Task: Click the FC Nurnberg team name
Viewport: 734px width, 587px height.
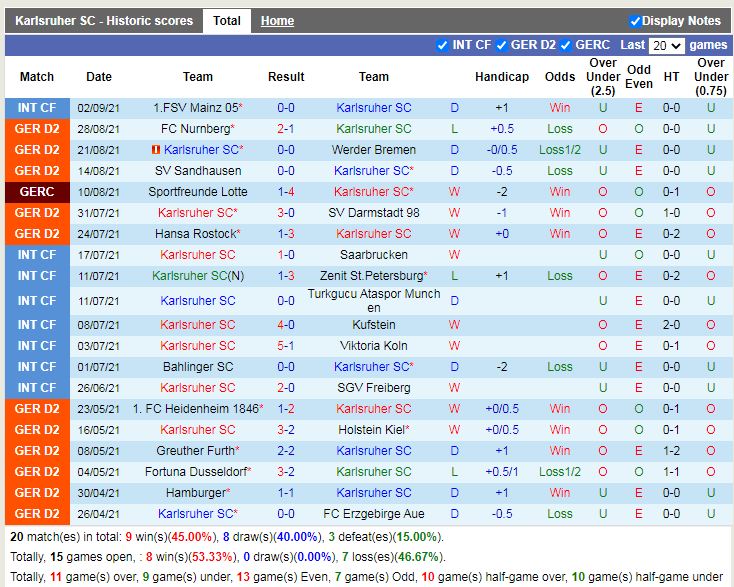Action: tap(195, 129)
